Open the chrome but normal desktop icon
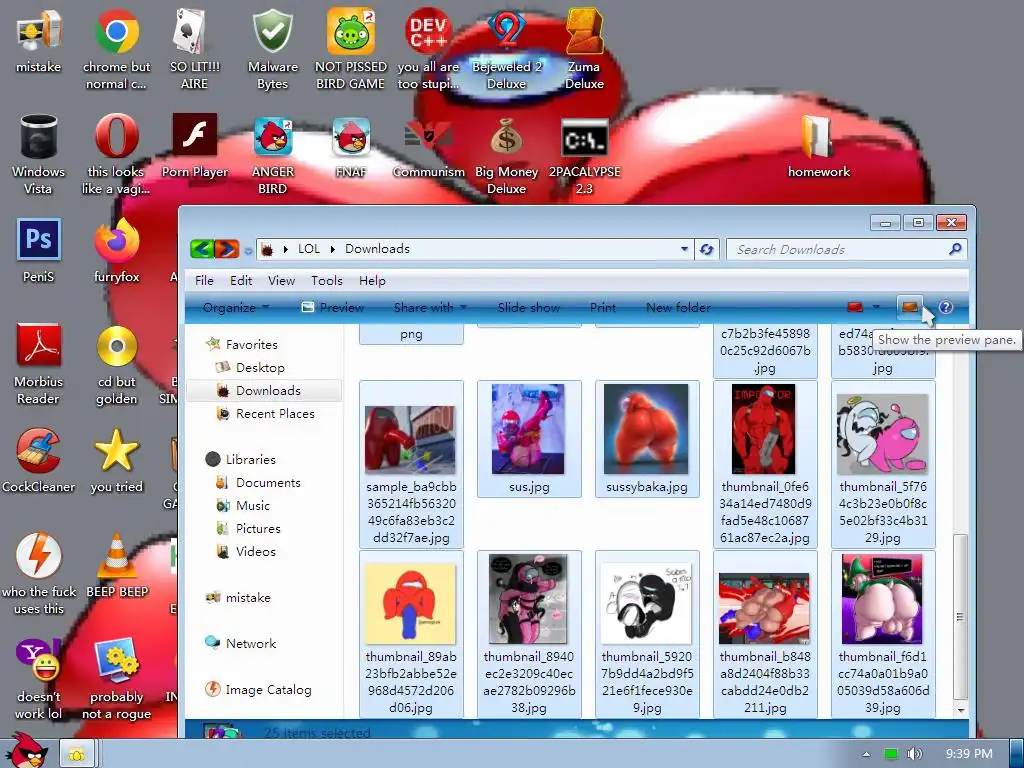 116,31
